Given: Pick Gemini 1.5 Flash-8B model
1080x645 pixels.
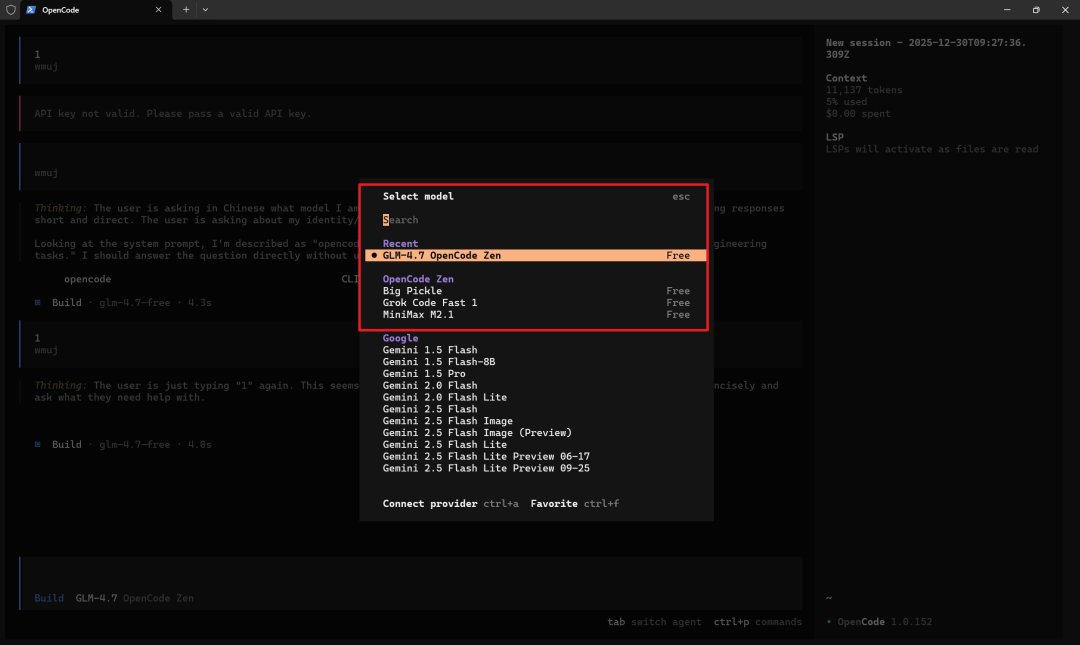Looking at the screenshot, I should (439, 362).
